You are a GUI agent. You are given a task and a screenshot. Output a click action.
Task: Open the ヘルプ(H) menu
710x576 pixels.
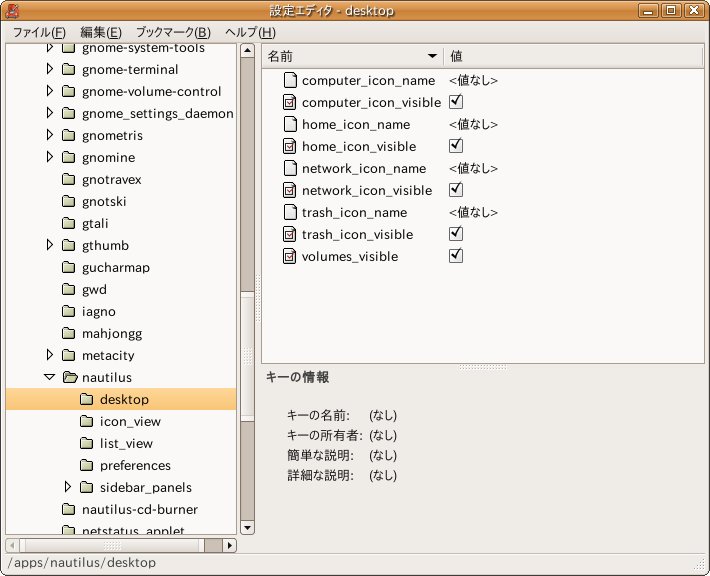point(250,32)
